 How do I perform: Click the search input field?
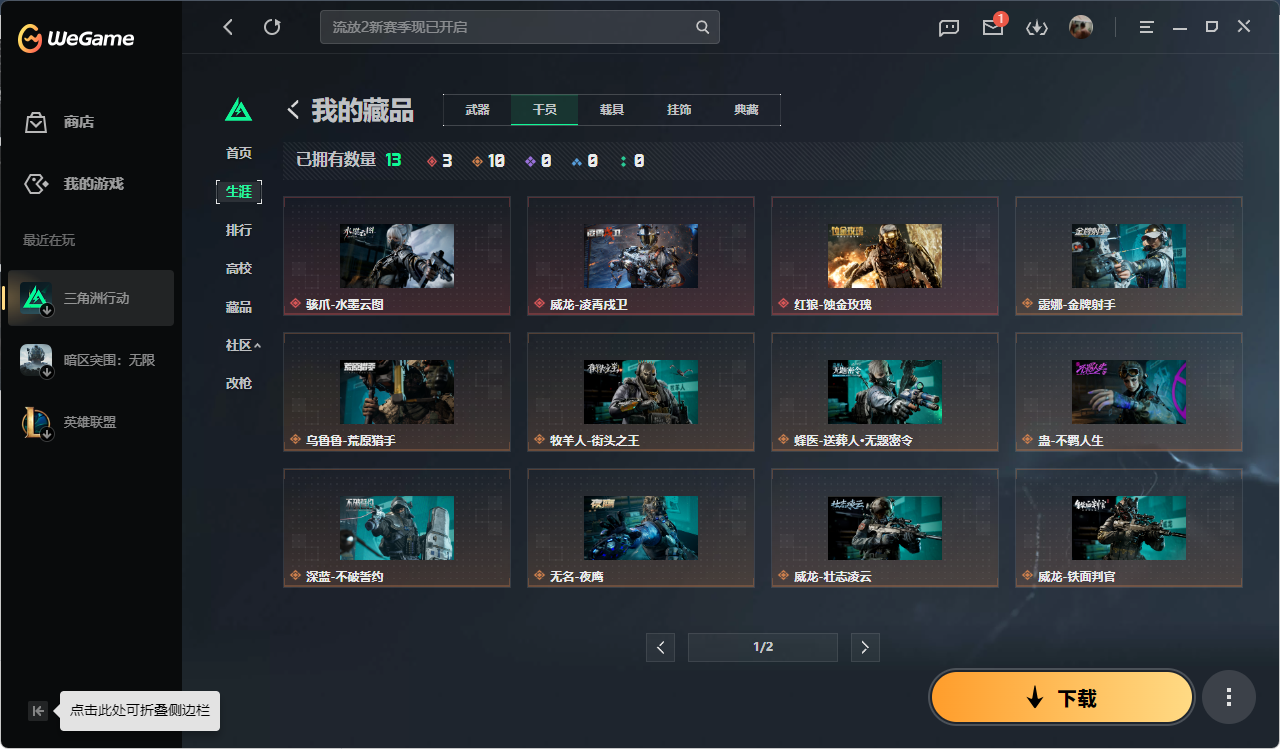coord(520,27)
